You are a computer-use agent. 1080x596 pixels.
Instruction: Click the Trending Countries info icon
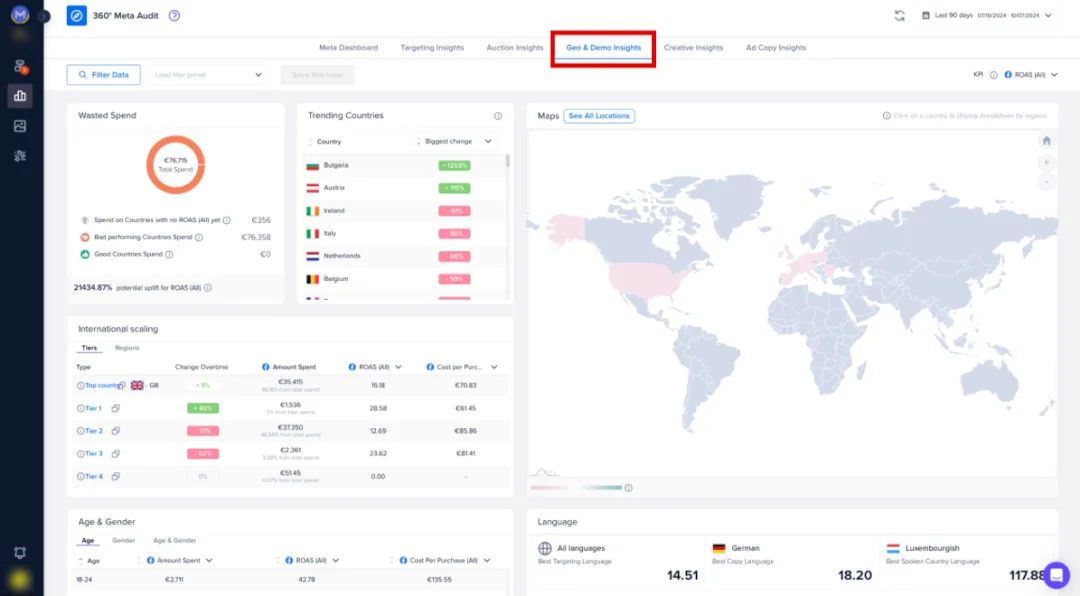coord(497,116)
